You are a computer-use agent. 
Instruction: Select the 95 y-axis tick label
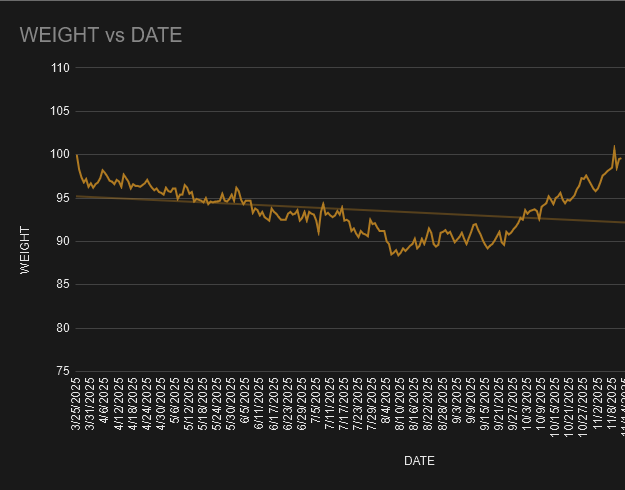click(x=63, y=198)
